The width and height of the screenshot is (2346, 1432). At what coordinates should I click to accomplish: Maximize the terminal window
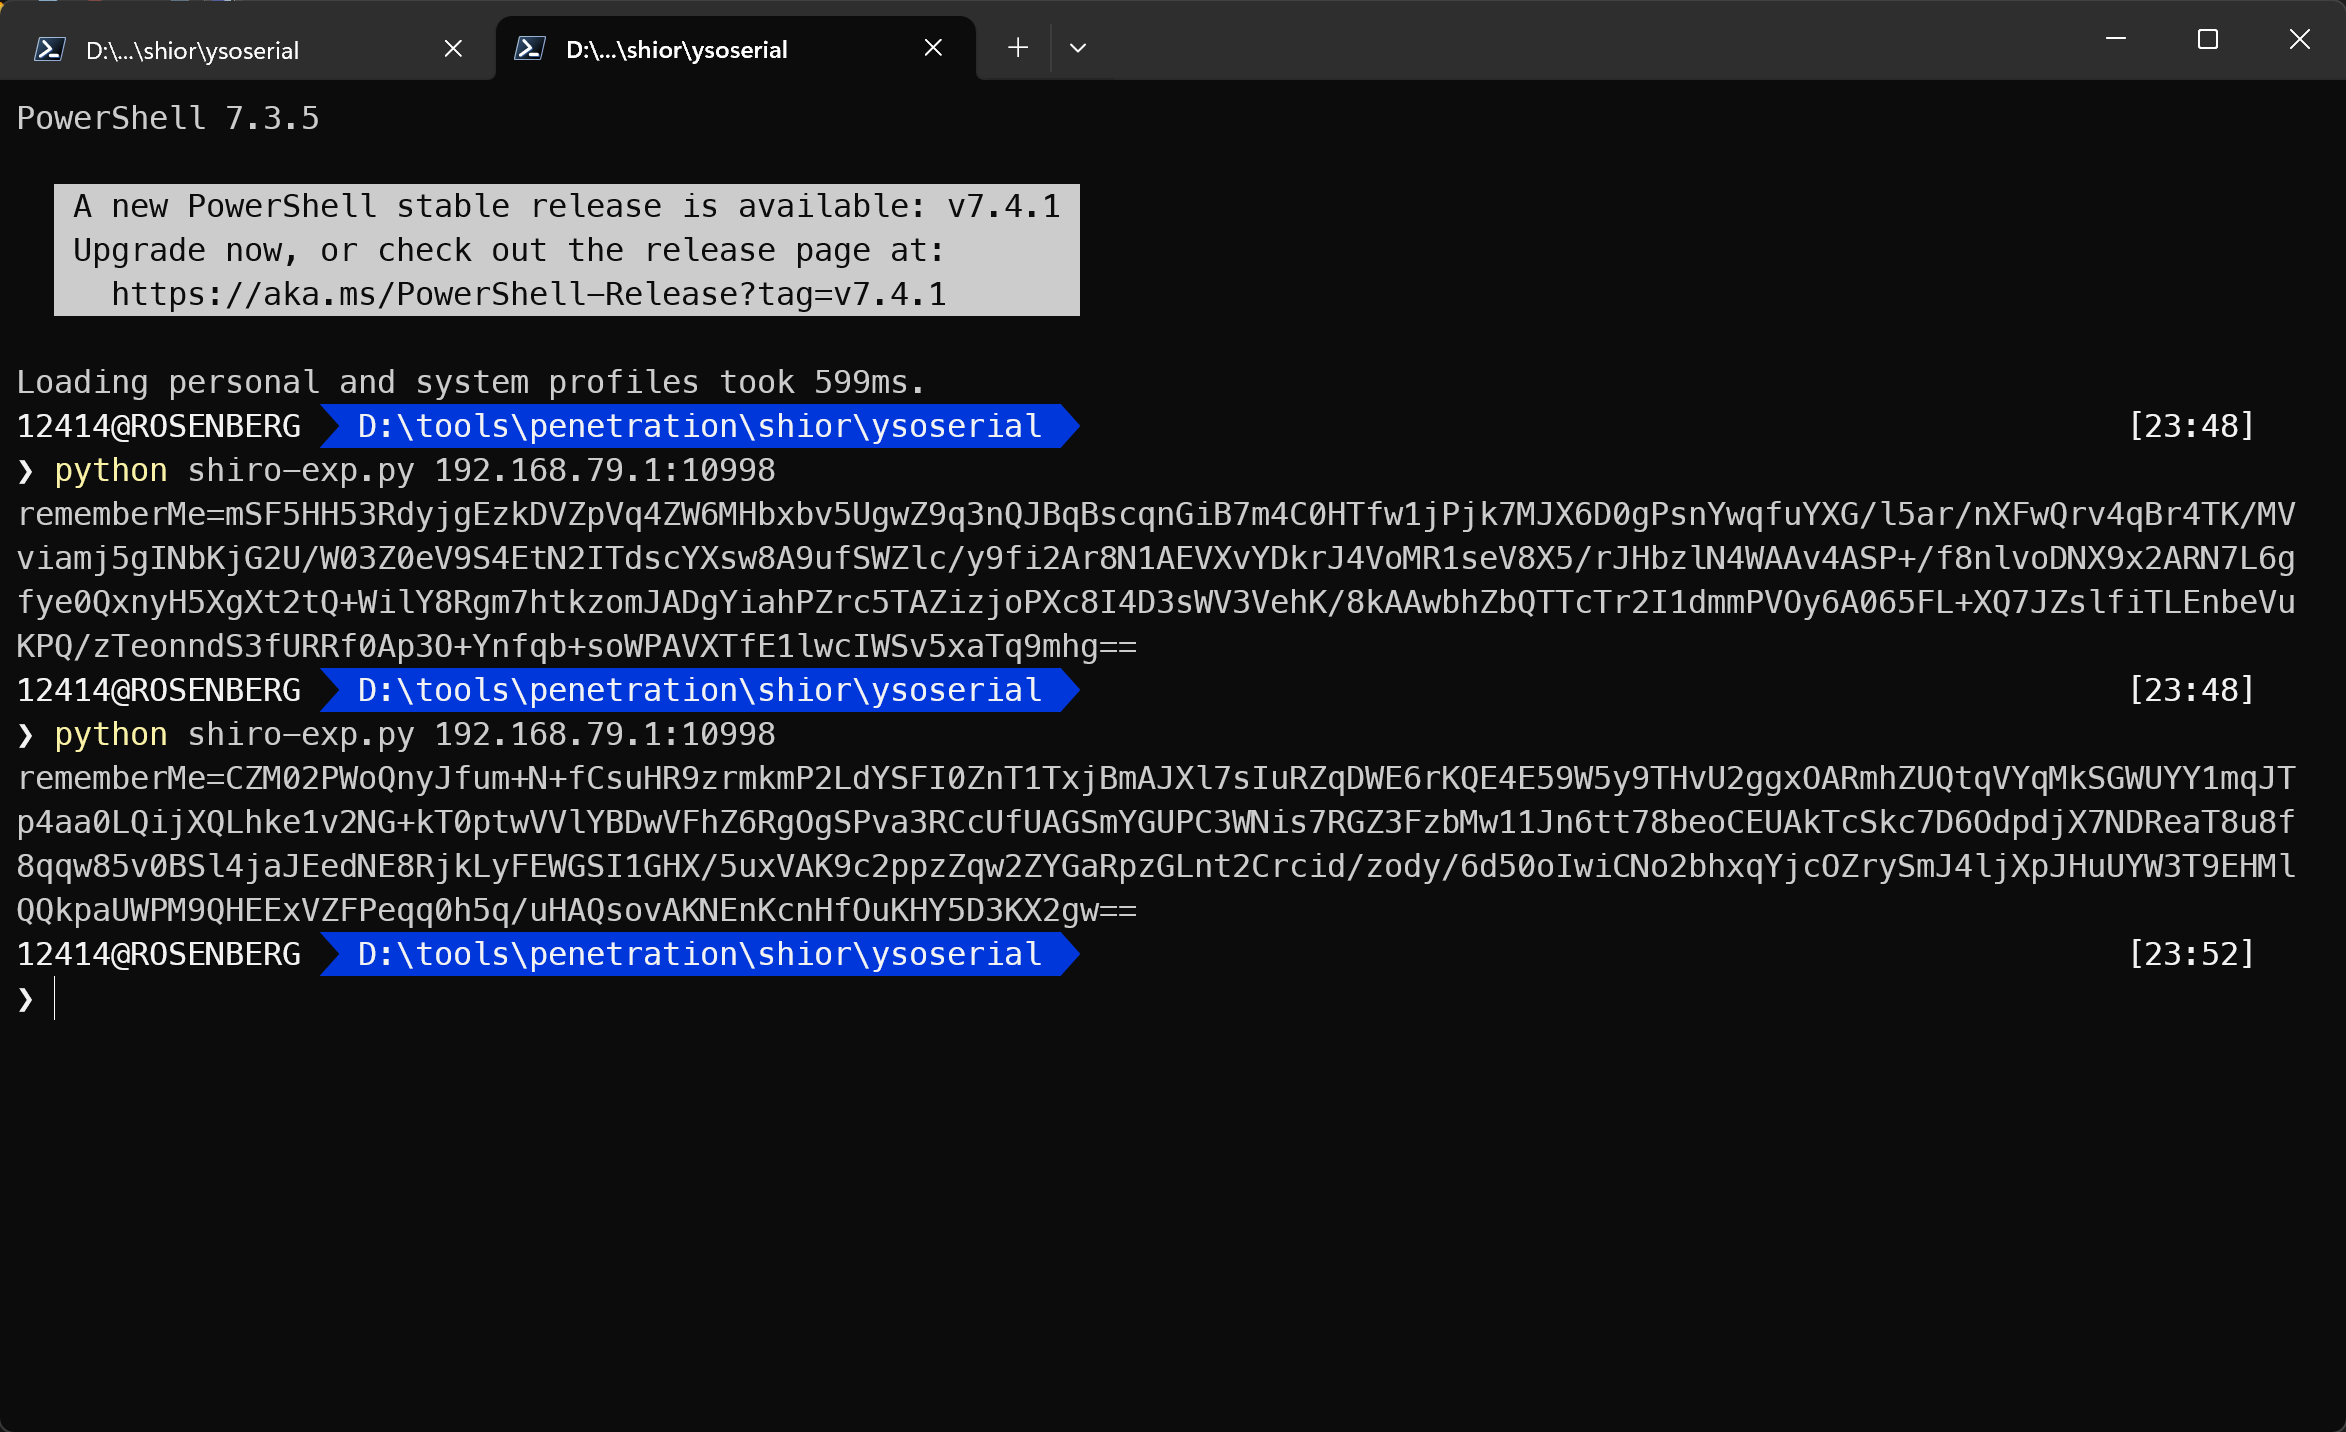[2207, 40]
